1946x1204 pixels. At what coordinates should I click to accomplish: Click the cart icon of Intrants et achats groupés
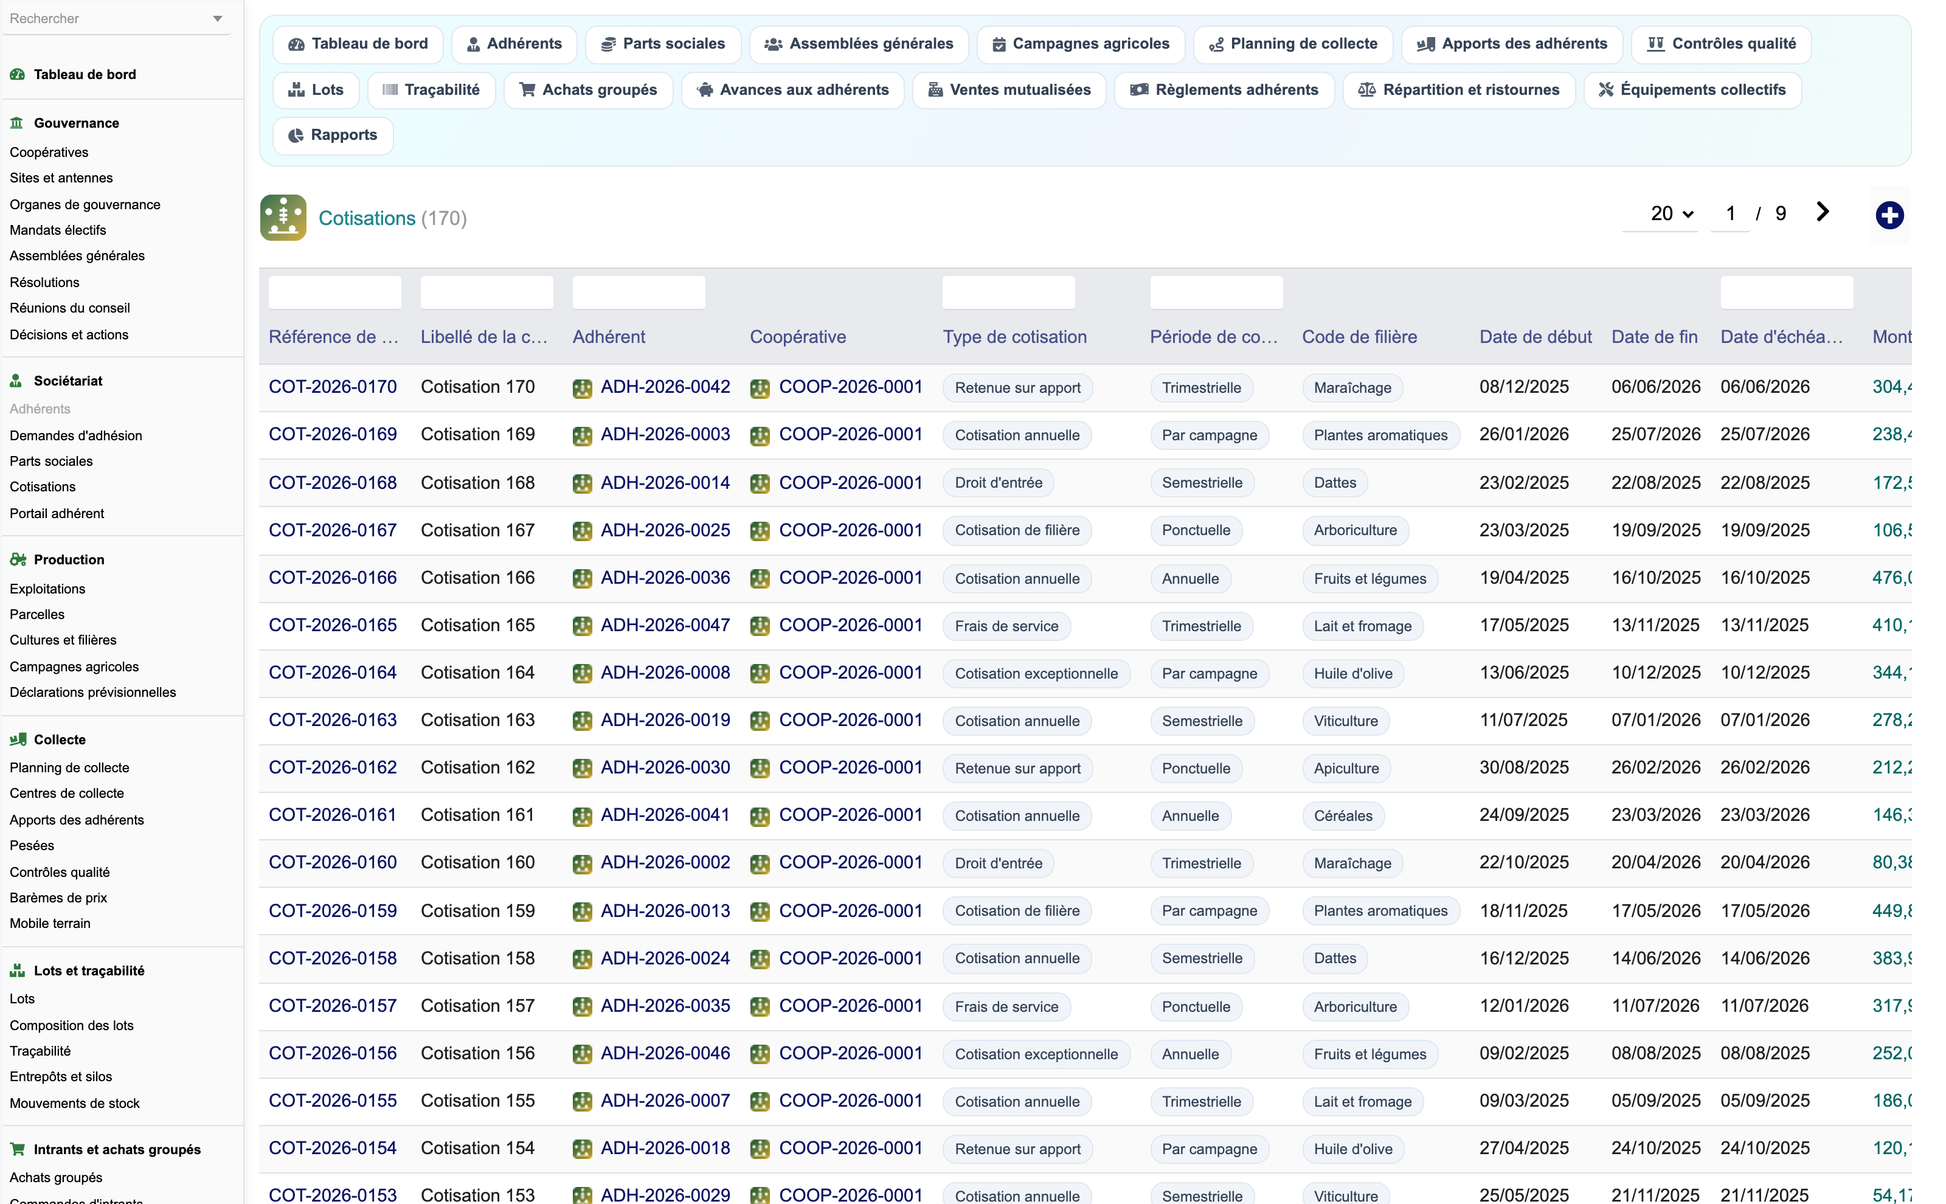tap(17, 1150)
